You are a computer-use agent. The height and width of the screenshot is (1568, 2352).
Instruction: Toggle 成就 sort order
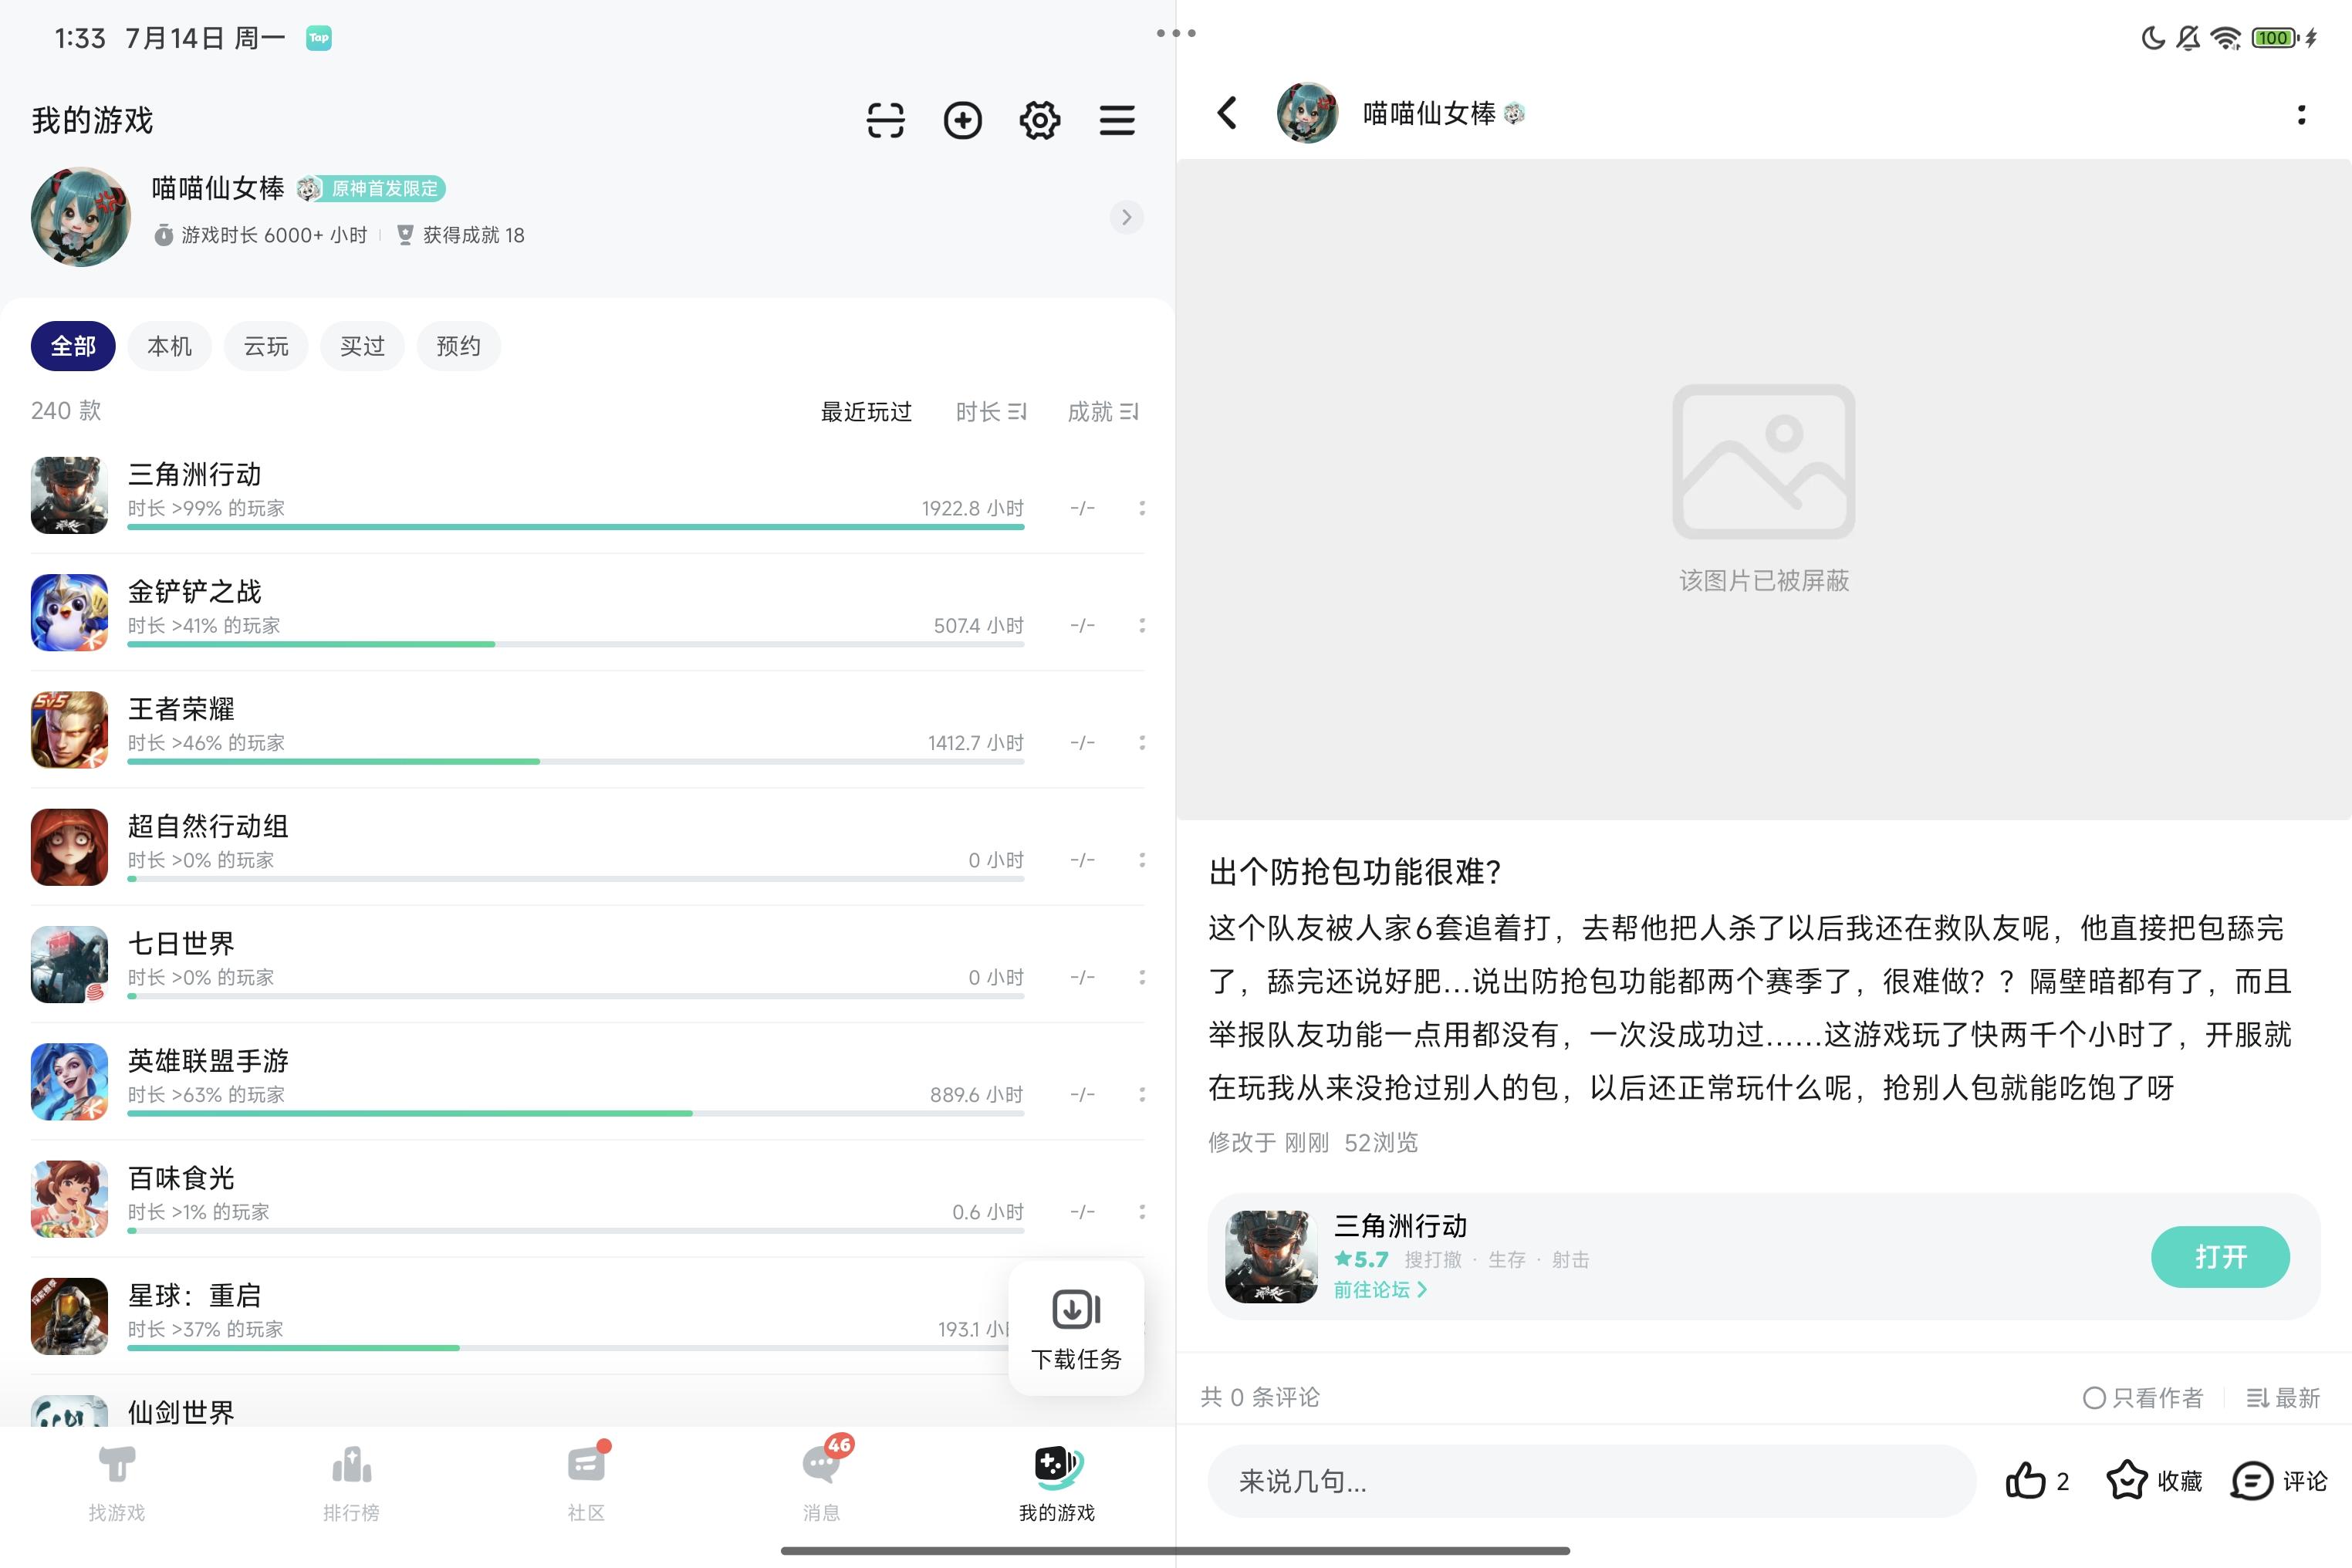click(1102, 412)
